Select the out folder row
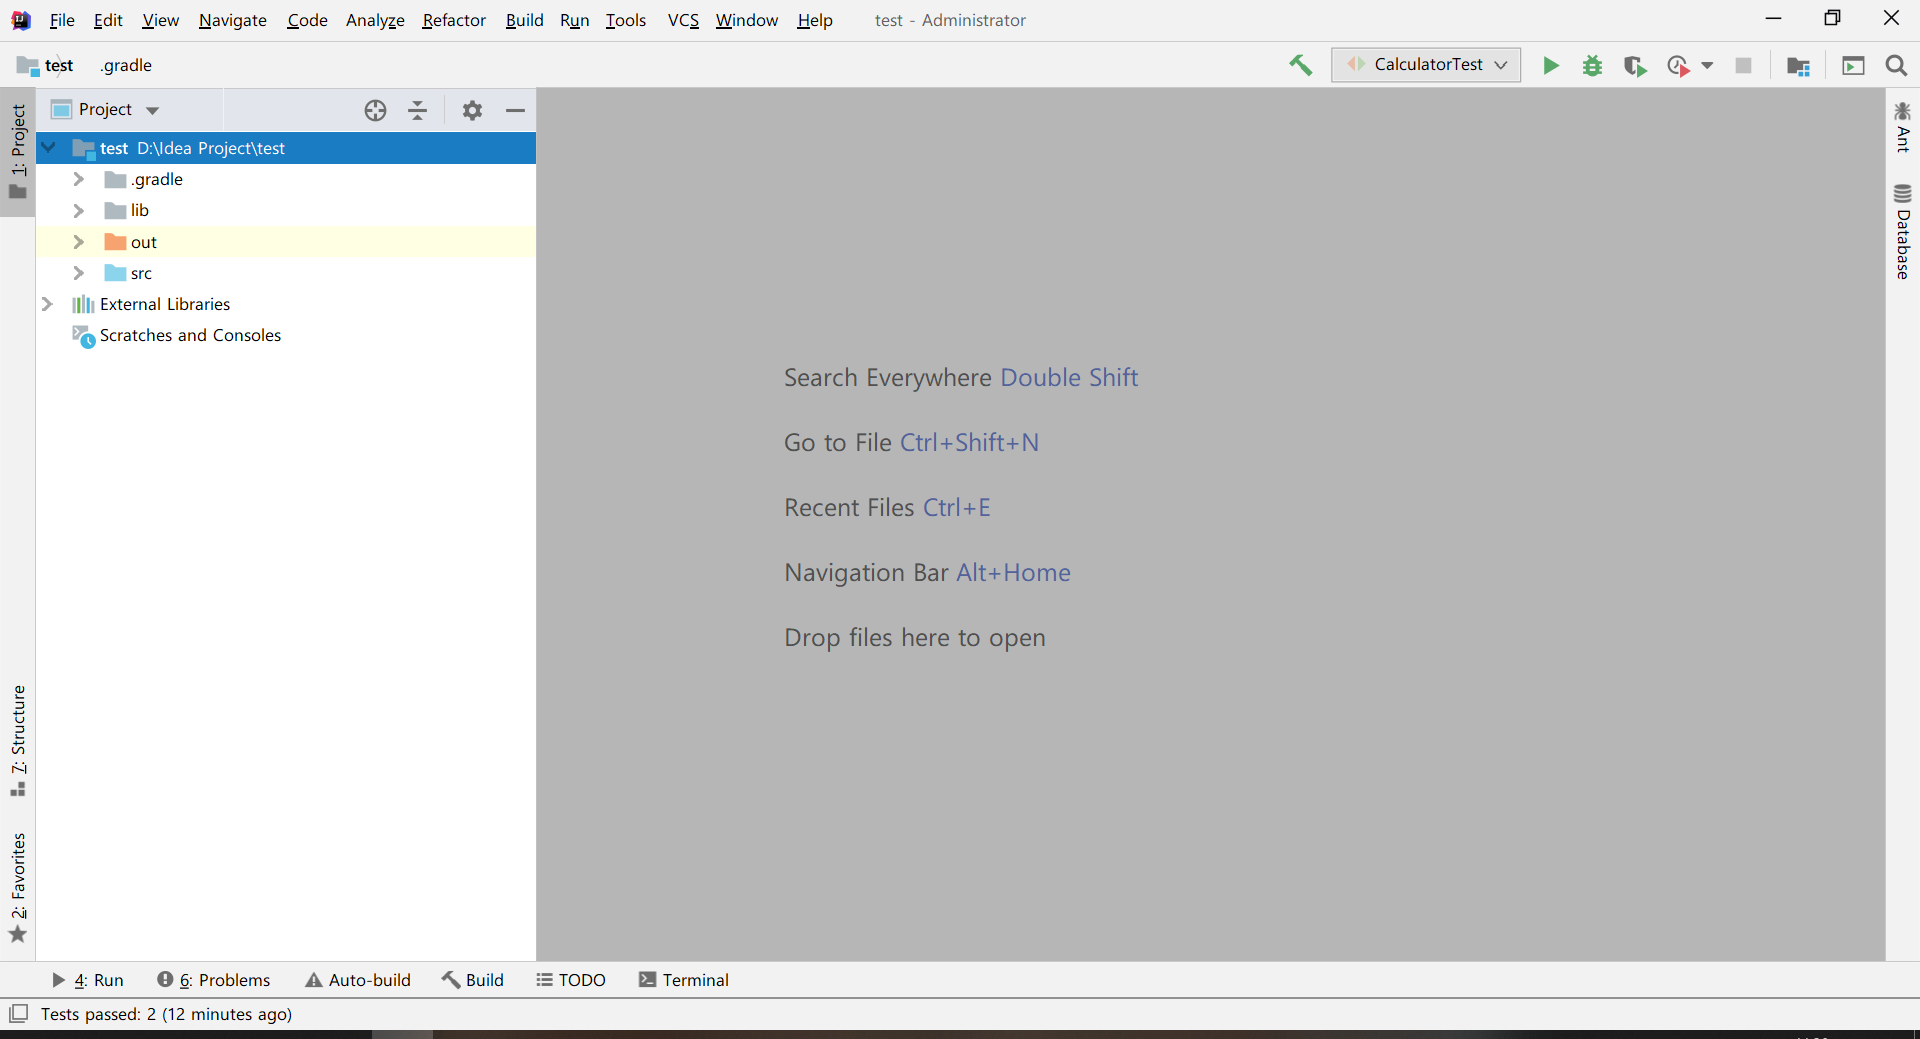 (x=286, y=242)
